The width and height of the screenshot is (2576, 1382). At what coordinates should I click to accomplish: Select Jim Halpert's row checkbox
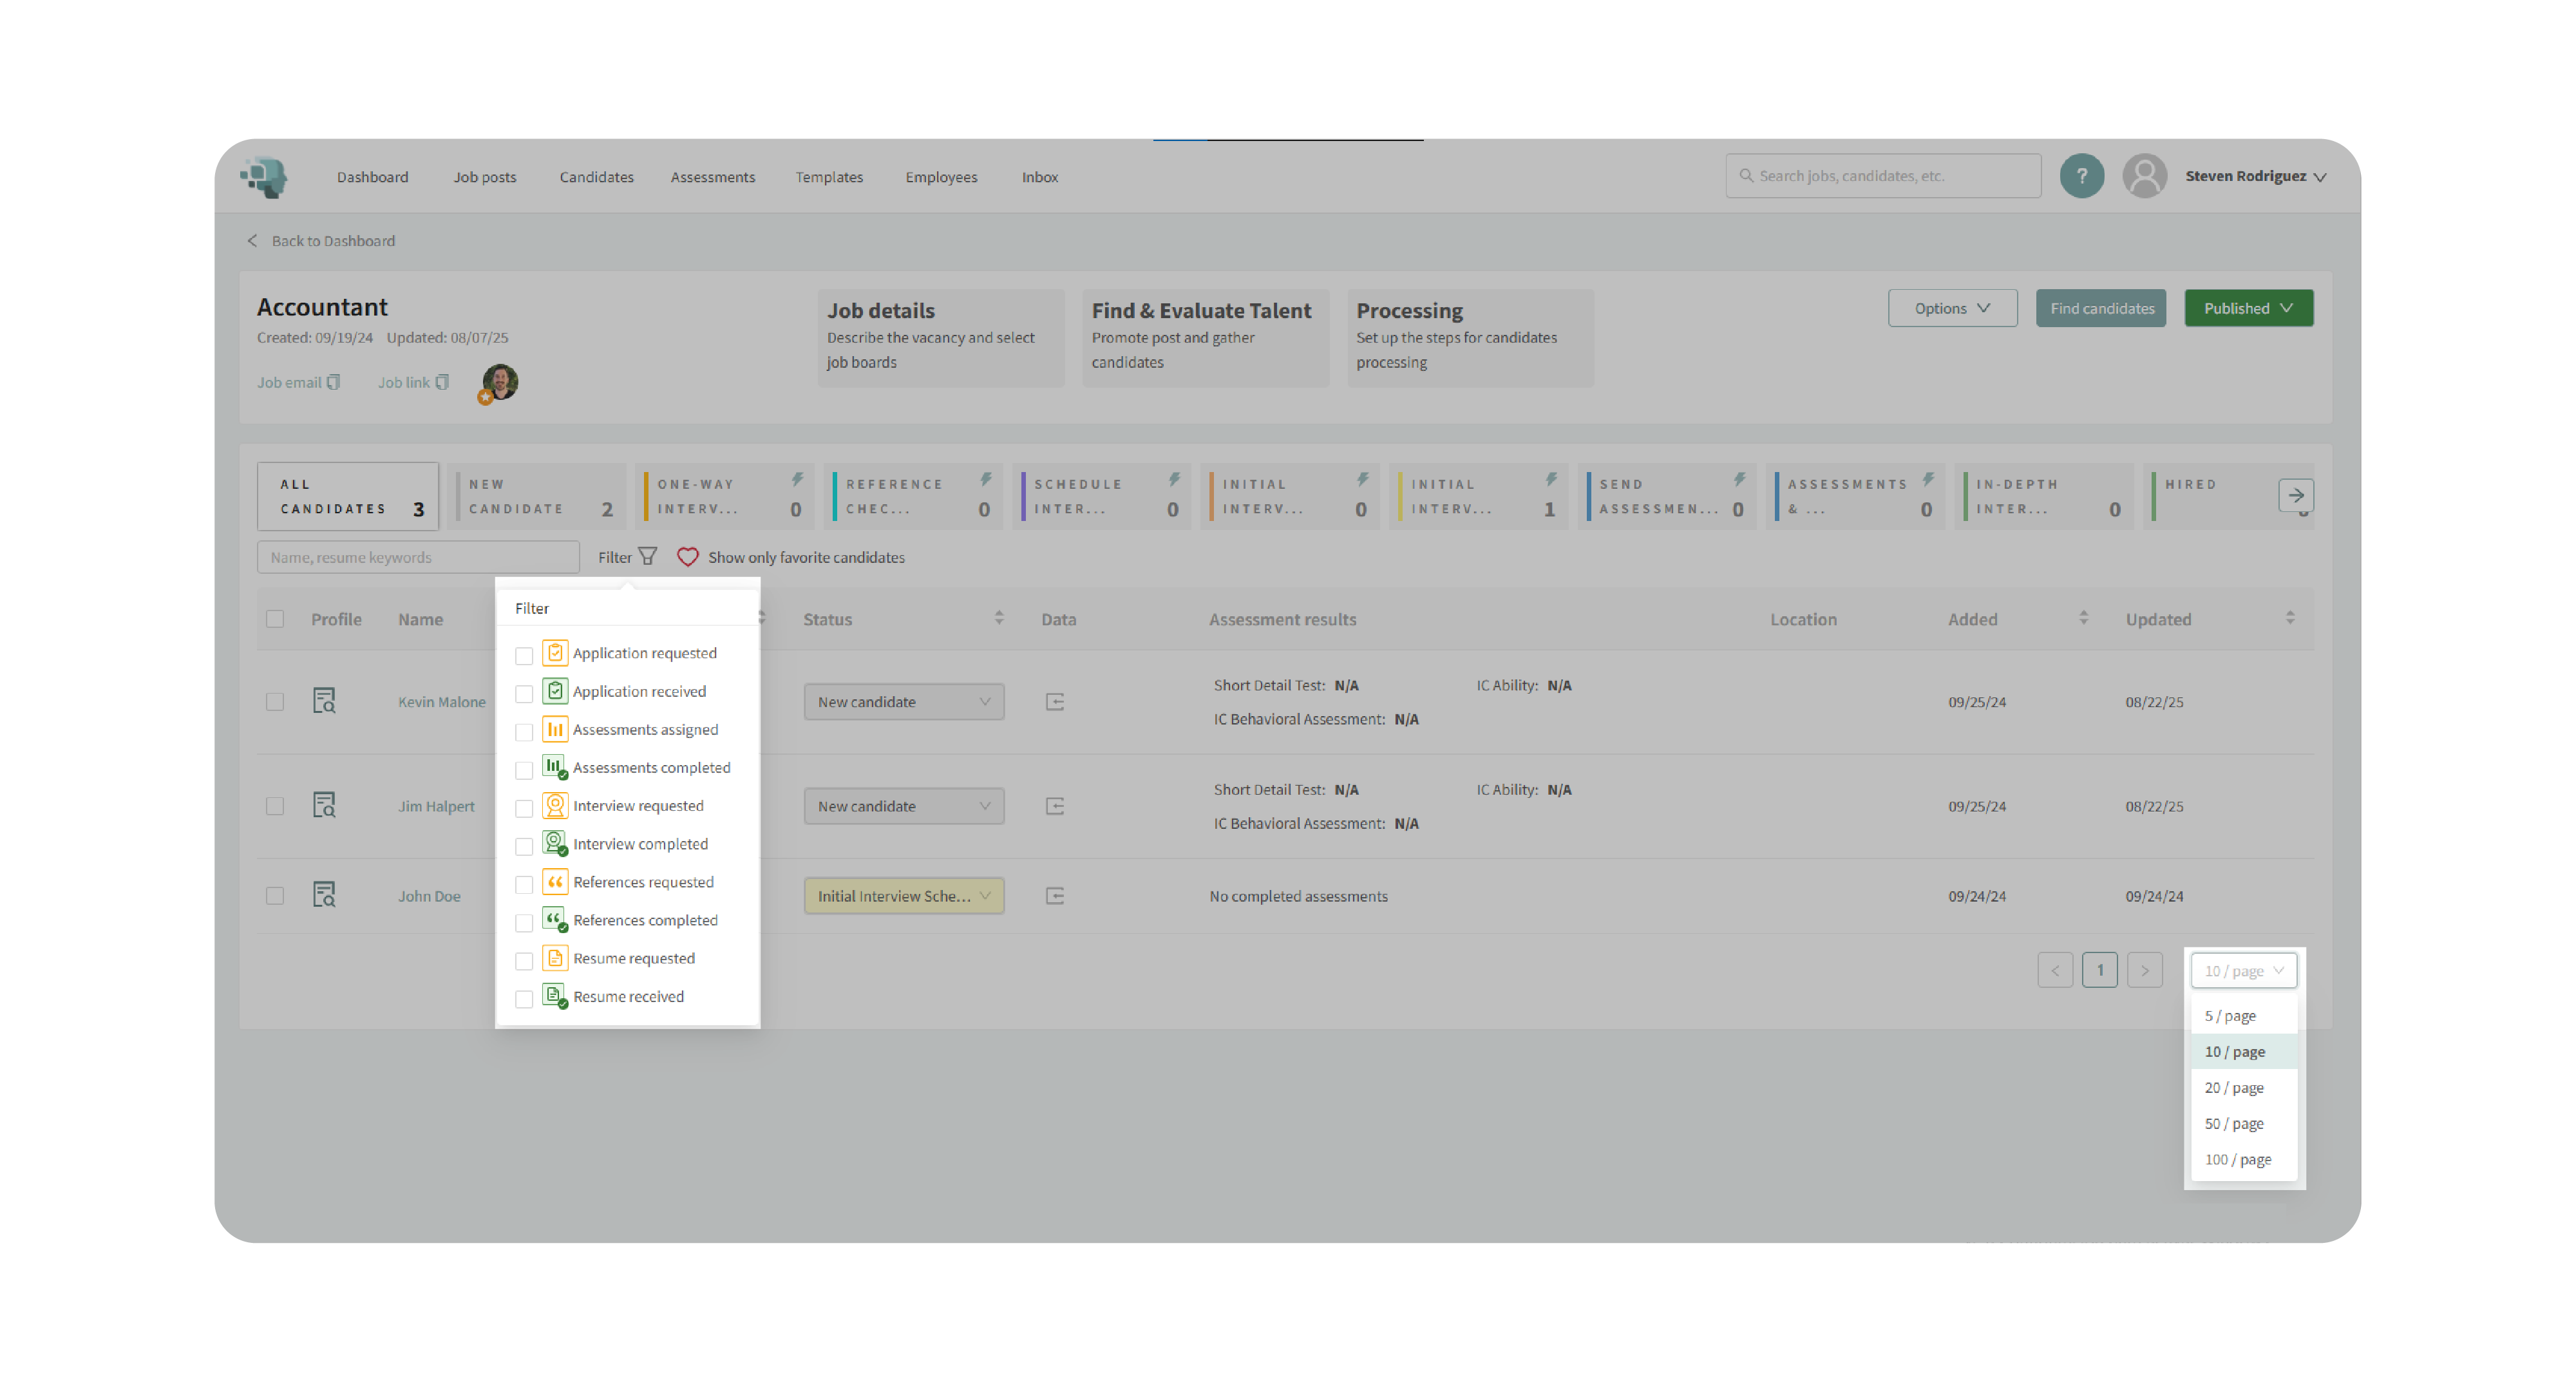coord(275,806)
